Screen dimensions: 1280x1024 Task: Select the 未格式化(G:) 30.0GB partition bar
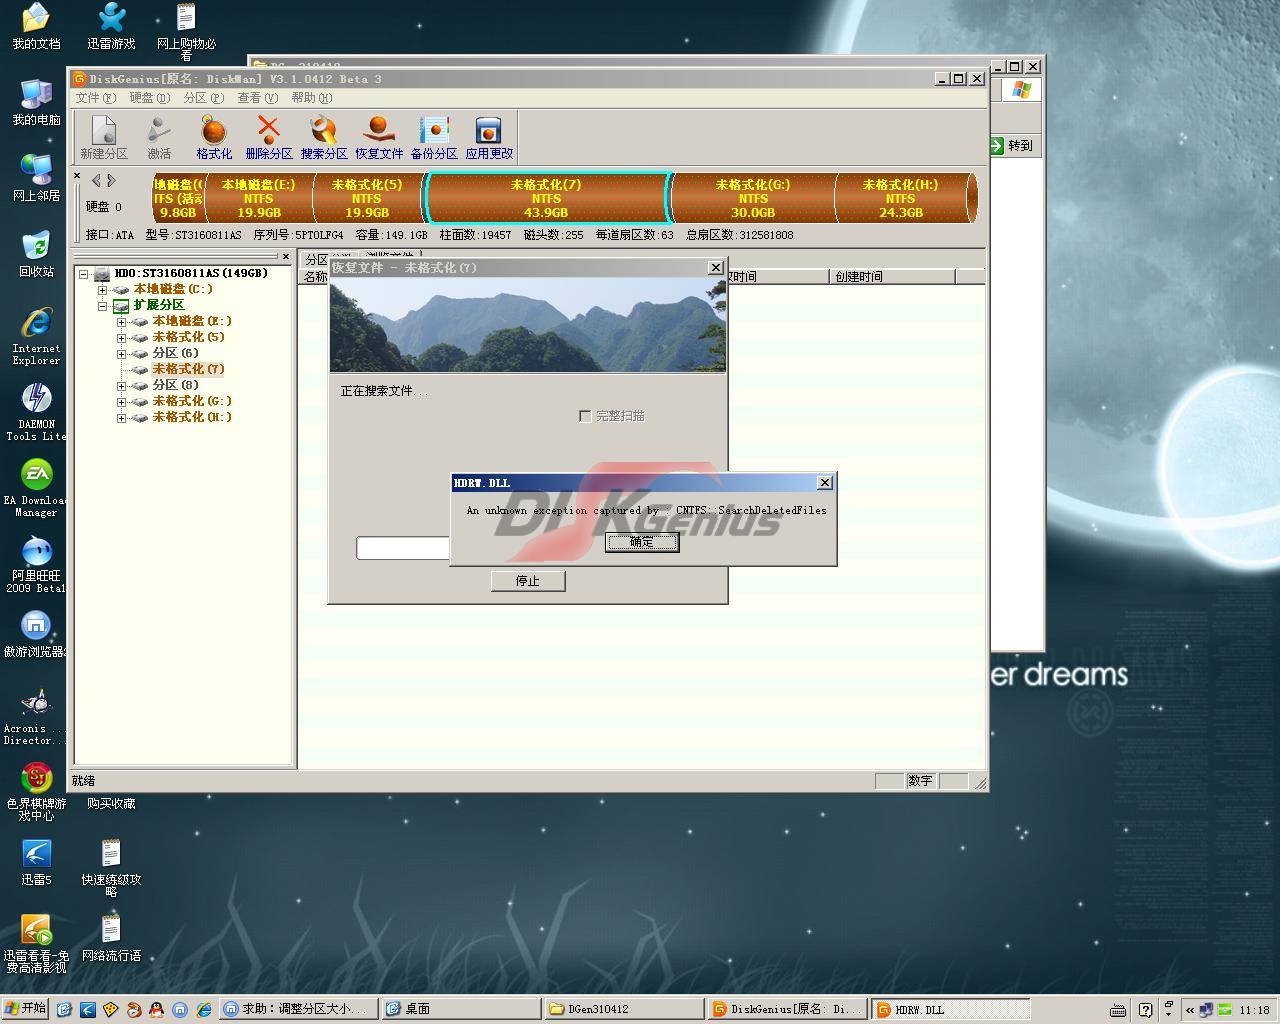pos(753,198)
